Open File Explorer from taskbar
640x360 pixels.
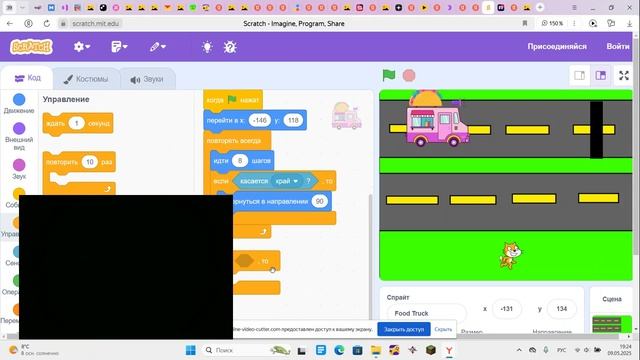click(376, 350)
